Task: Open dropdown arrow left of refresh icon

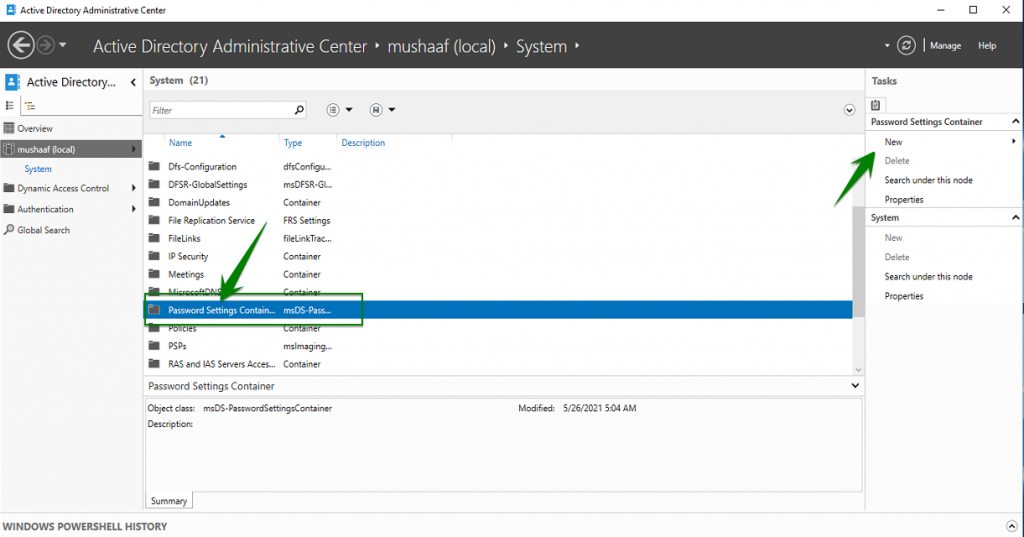Action: point(887,46)
